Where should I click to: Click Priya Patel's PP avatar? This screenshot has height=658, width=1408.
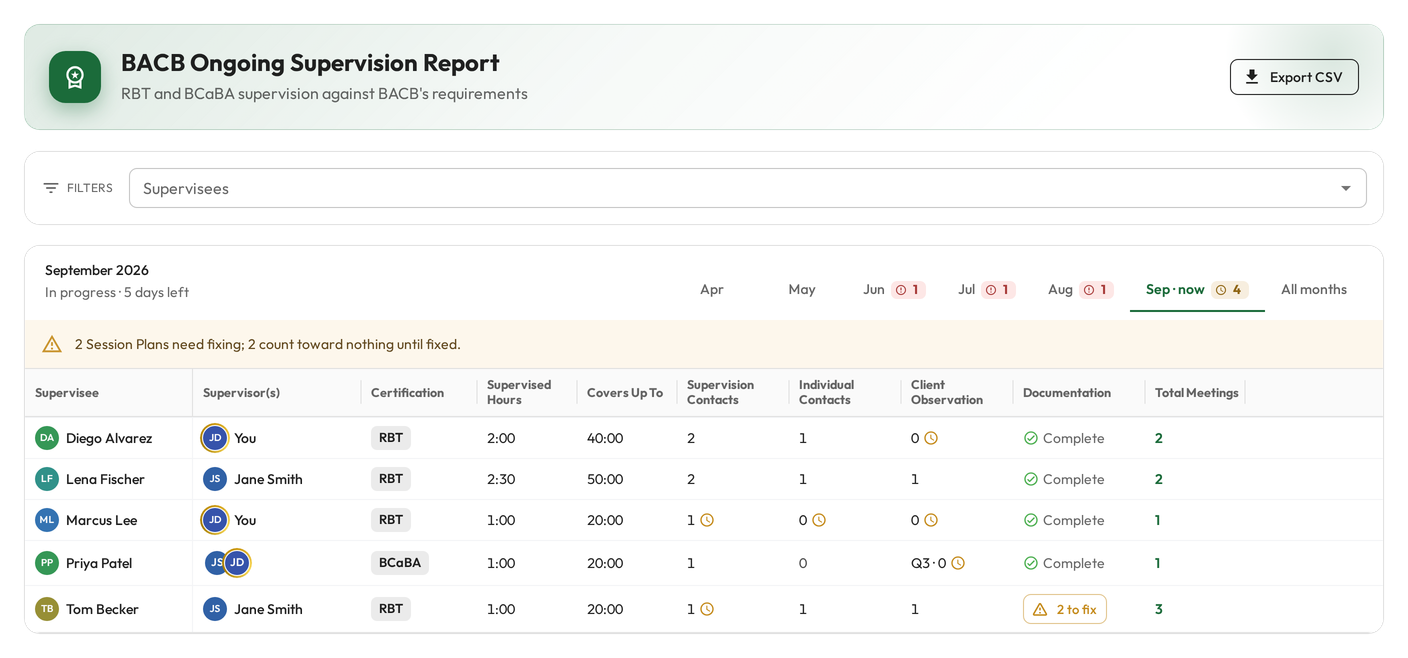47,563
